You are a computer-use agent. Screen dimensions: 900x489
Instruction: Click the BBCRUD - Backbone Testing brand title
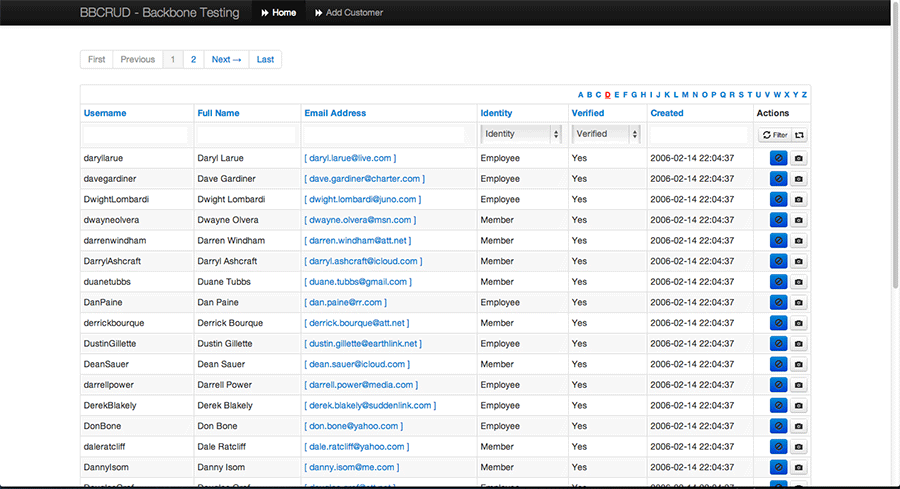pyautogui.click(x=160, y=13)
